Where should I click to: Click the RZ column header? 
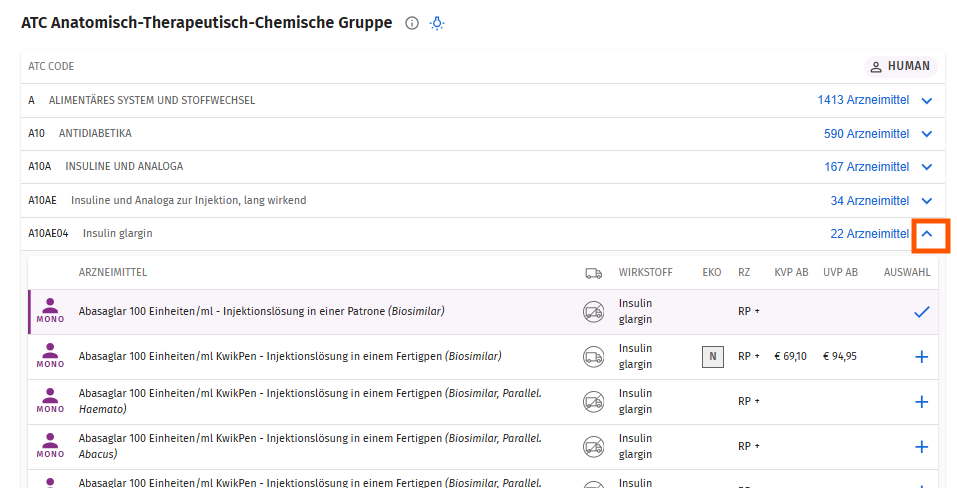pos(744,273)
